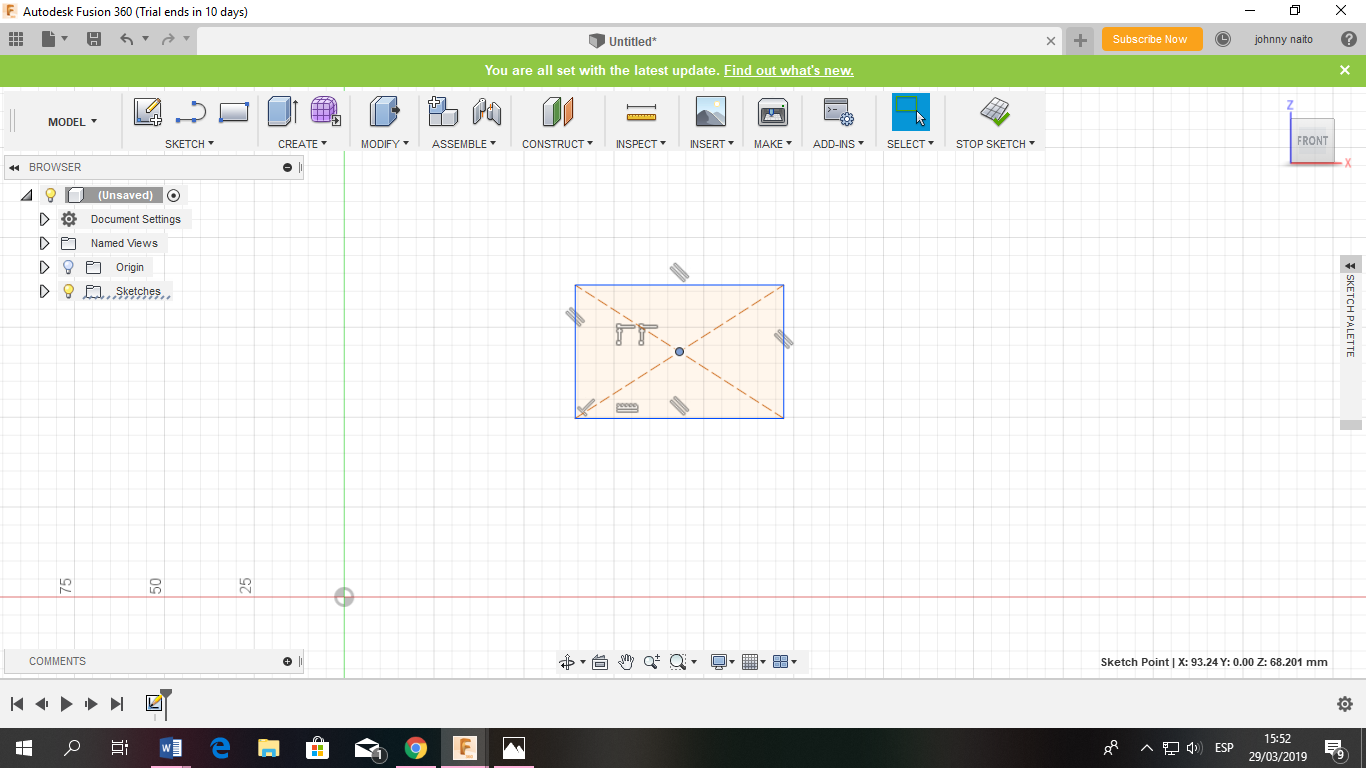Click the Insert image icon
The height and width of the screenshot is (768, 1366).
pyautogui.click(x=710, y=111)
